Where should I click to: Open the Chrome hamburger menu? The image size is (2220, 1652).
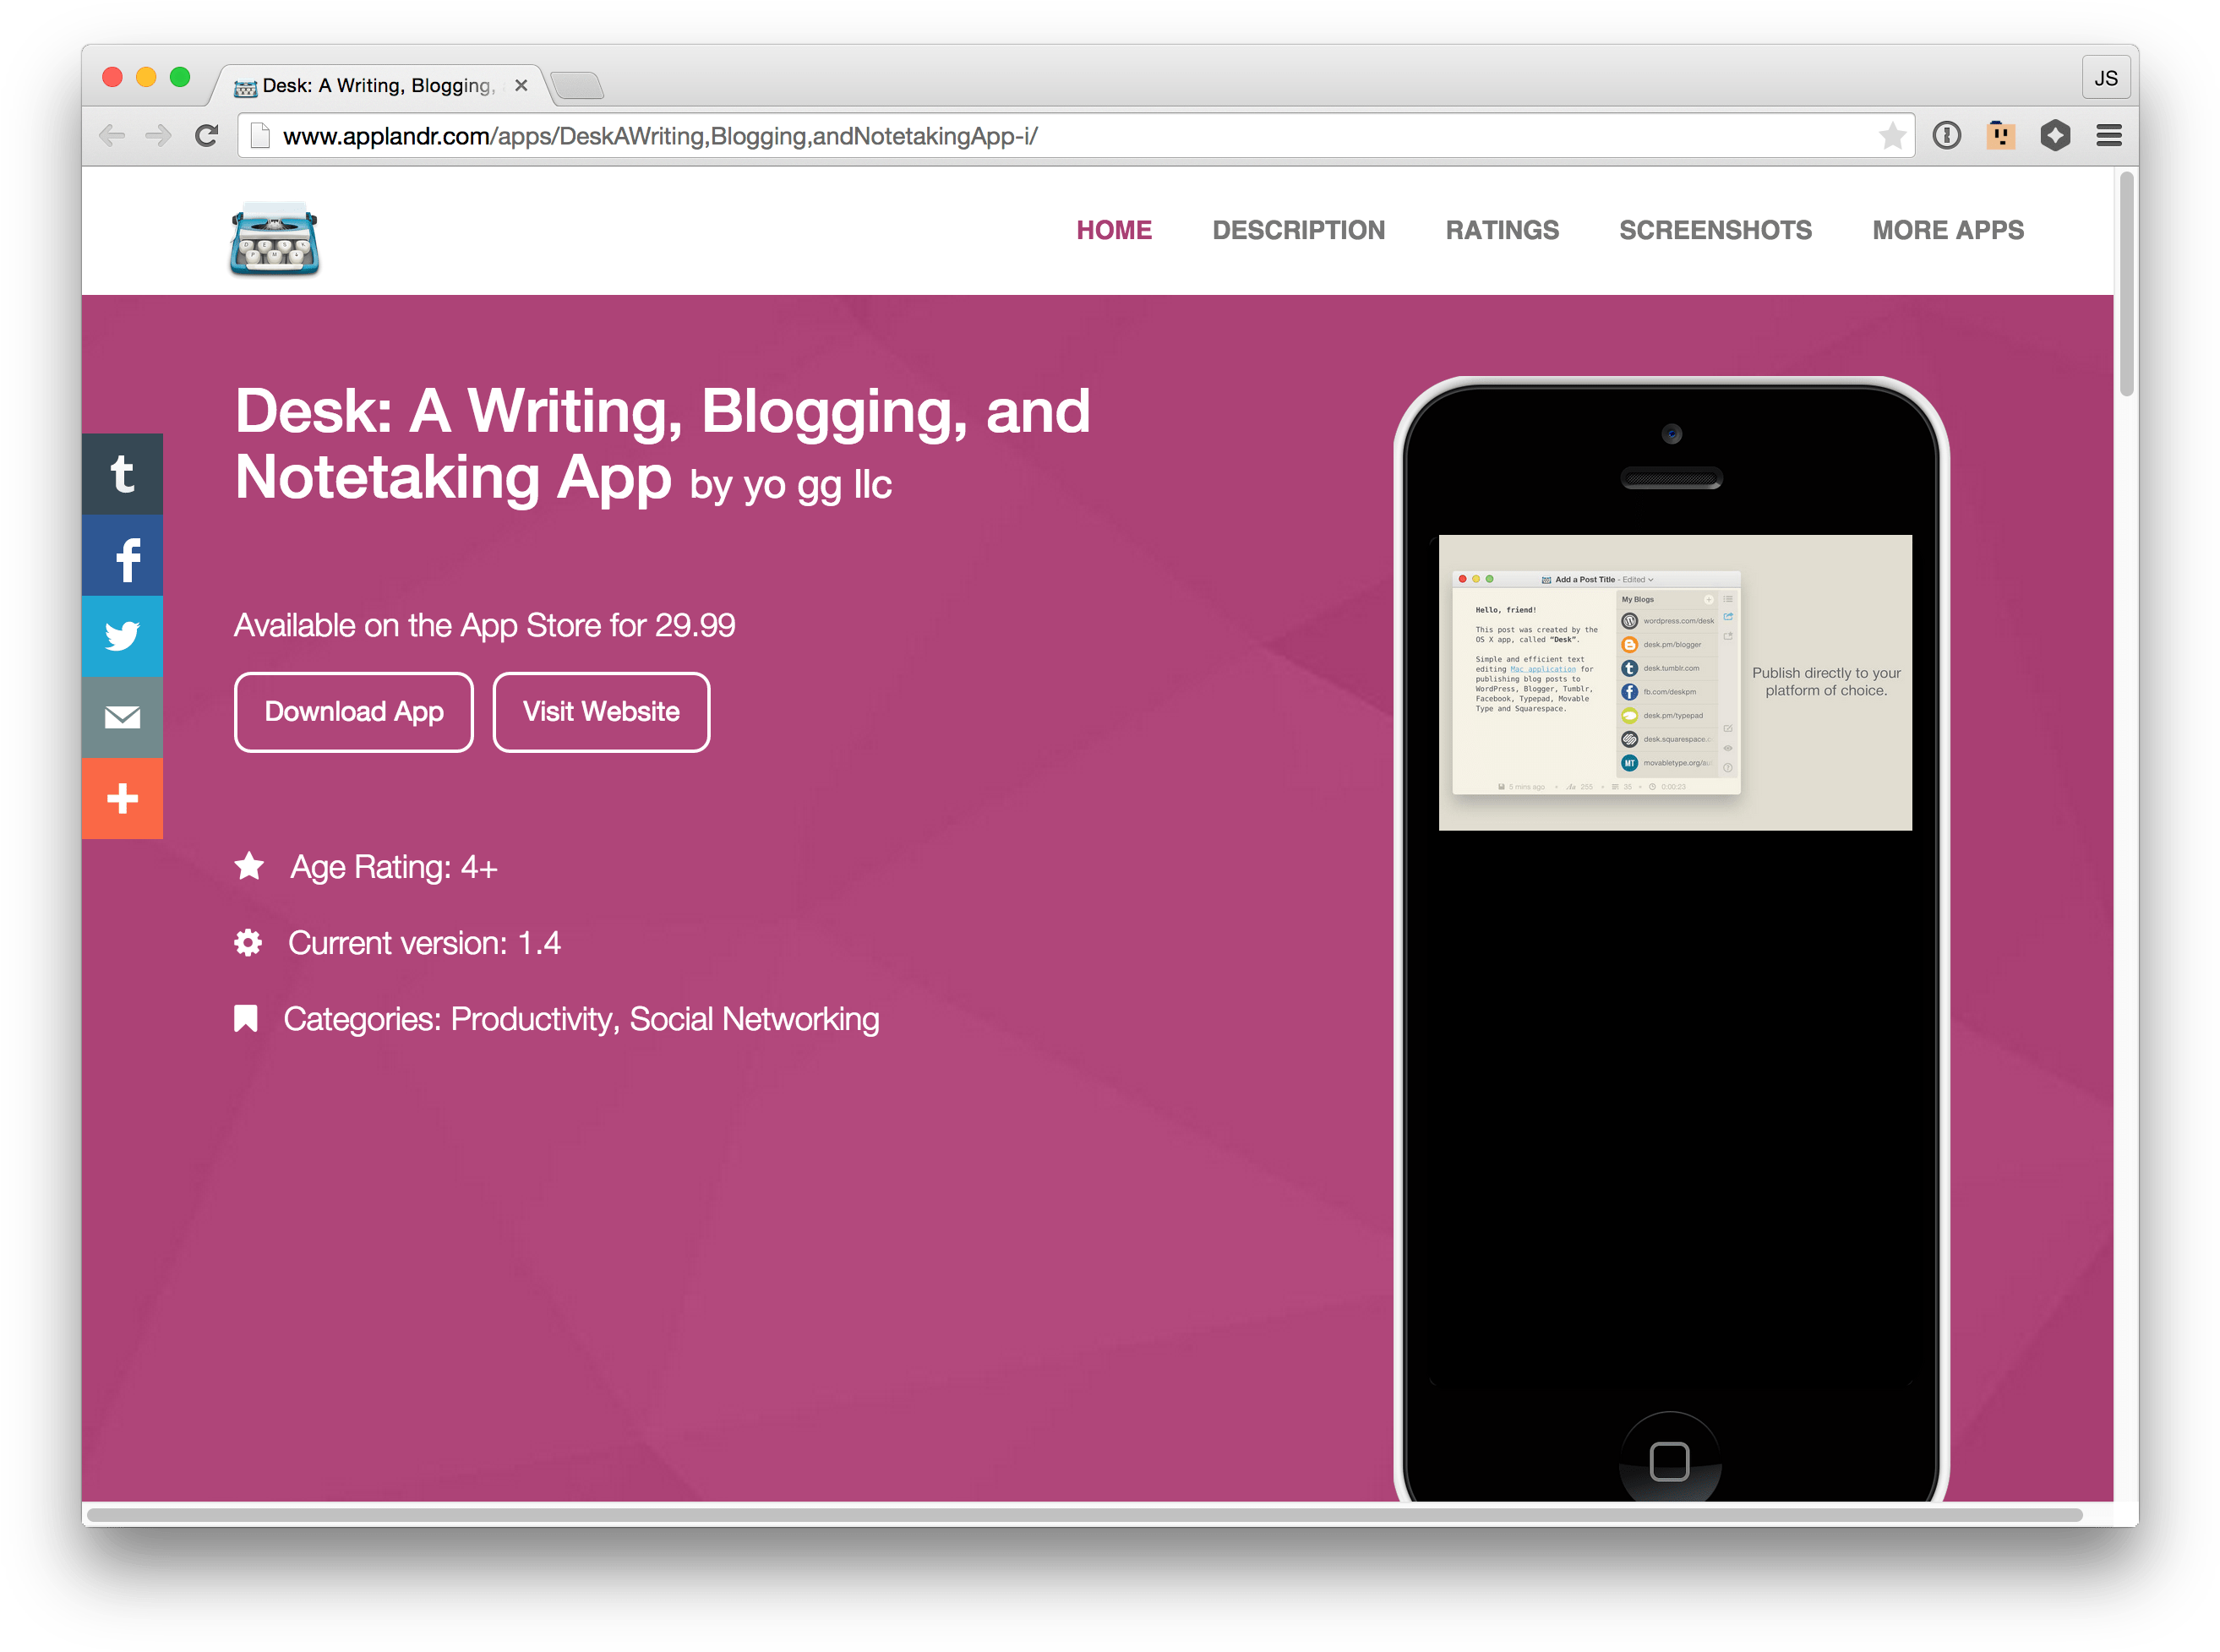[x=2109, y=135]
